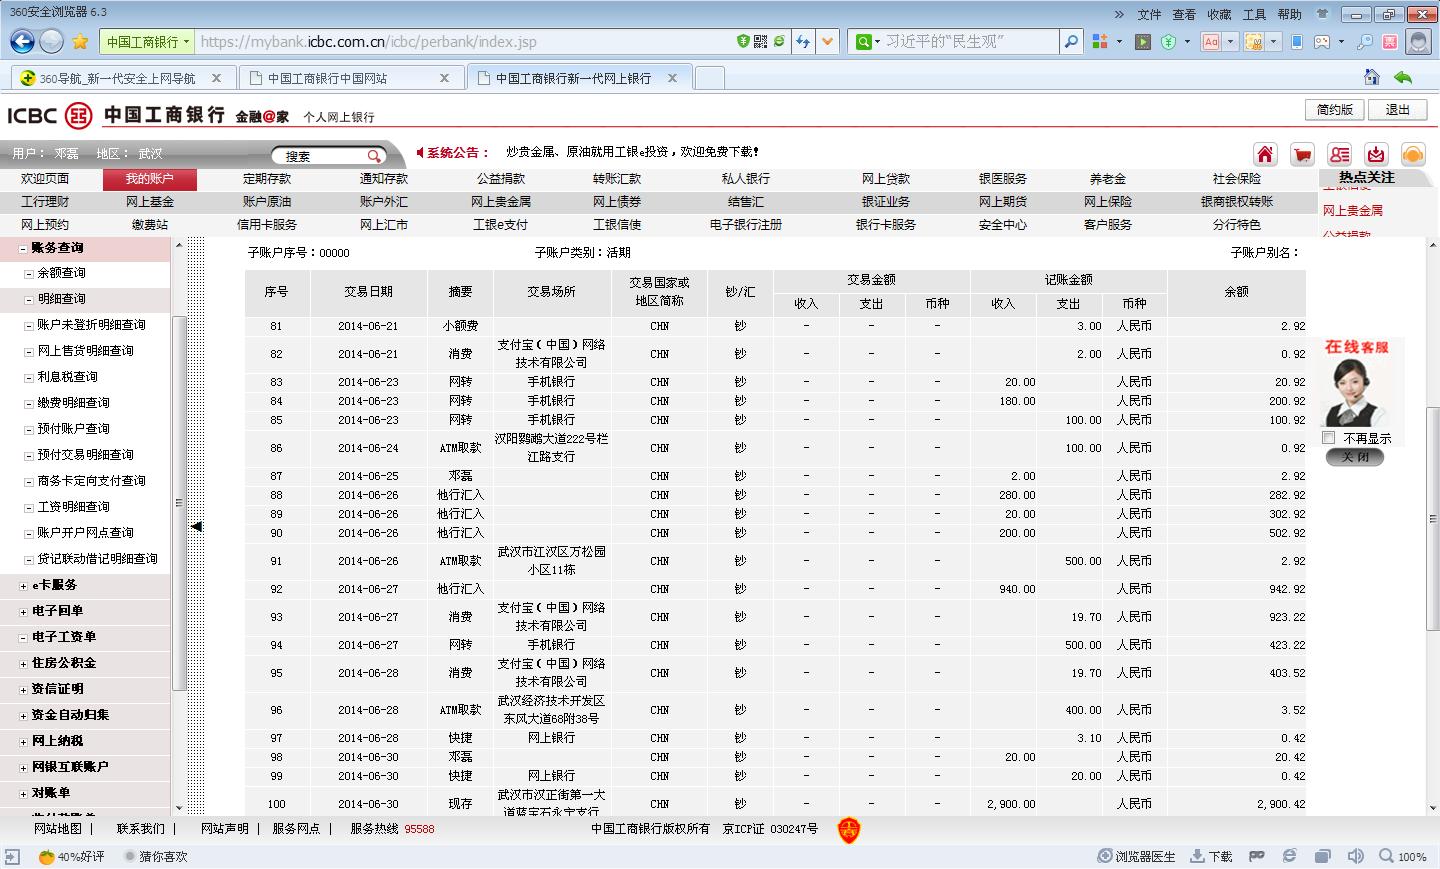Click the red home icon in ICBC header
Viewport: 1440px width, 869px height.
point(1265,154)
